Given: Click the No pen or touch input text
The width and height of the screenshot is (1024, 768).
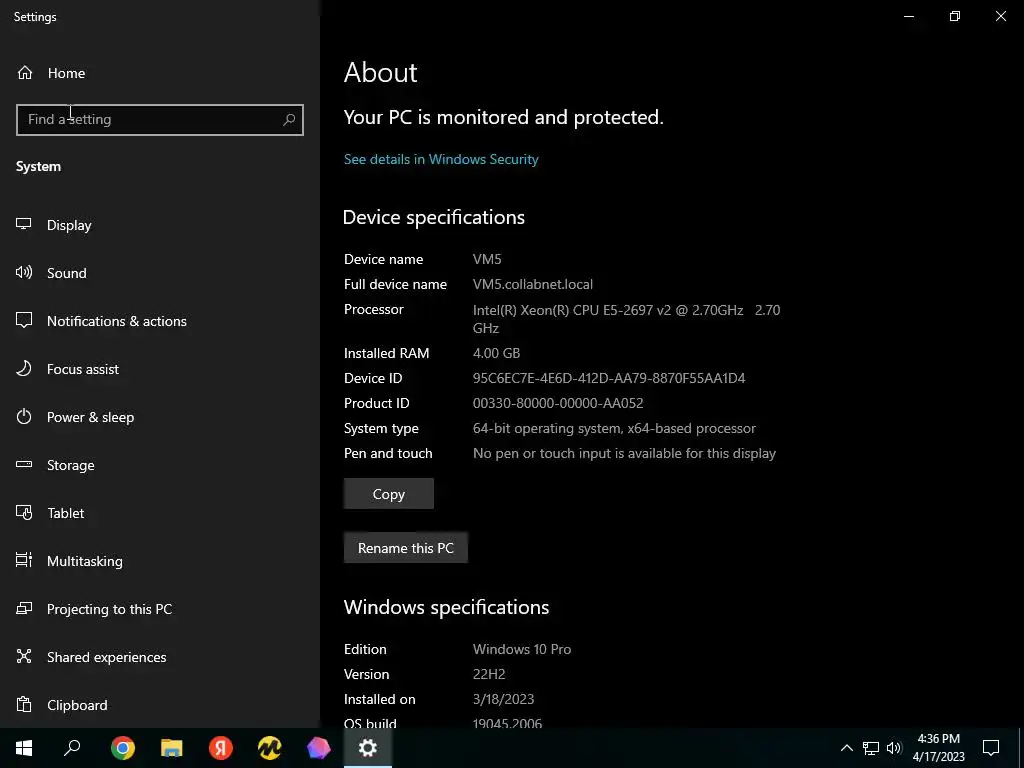Looking at the screenshot, I should click(x=624, y=453).
